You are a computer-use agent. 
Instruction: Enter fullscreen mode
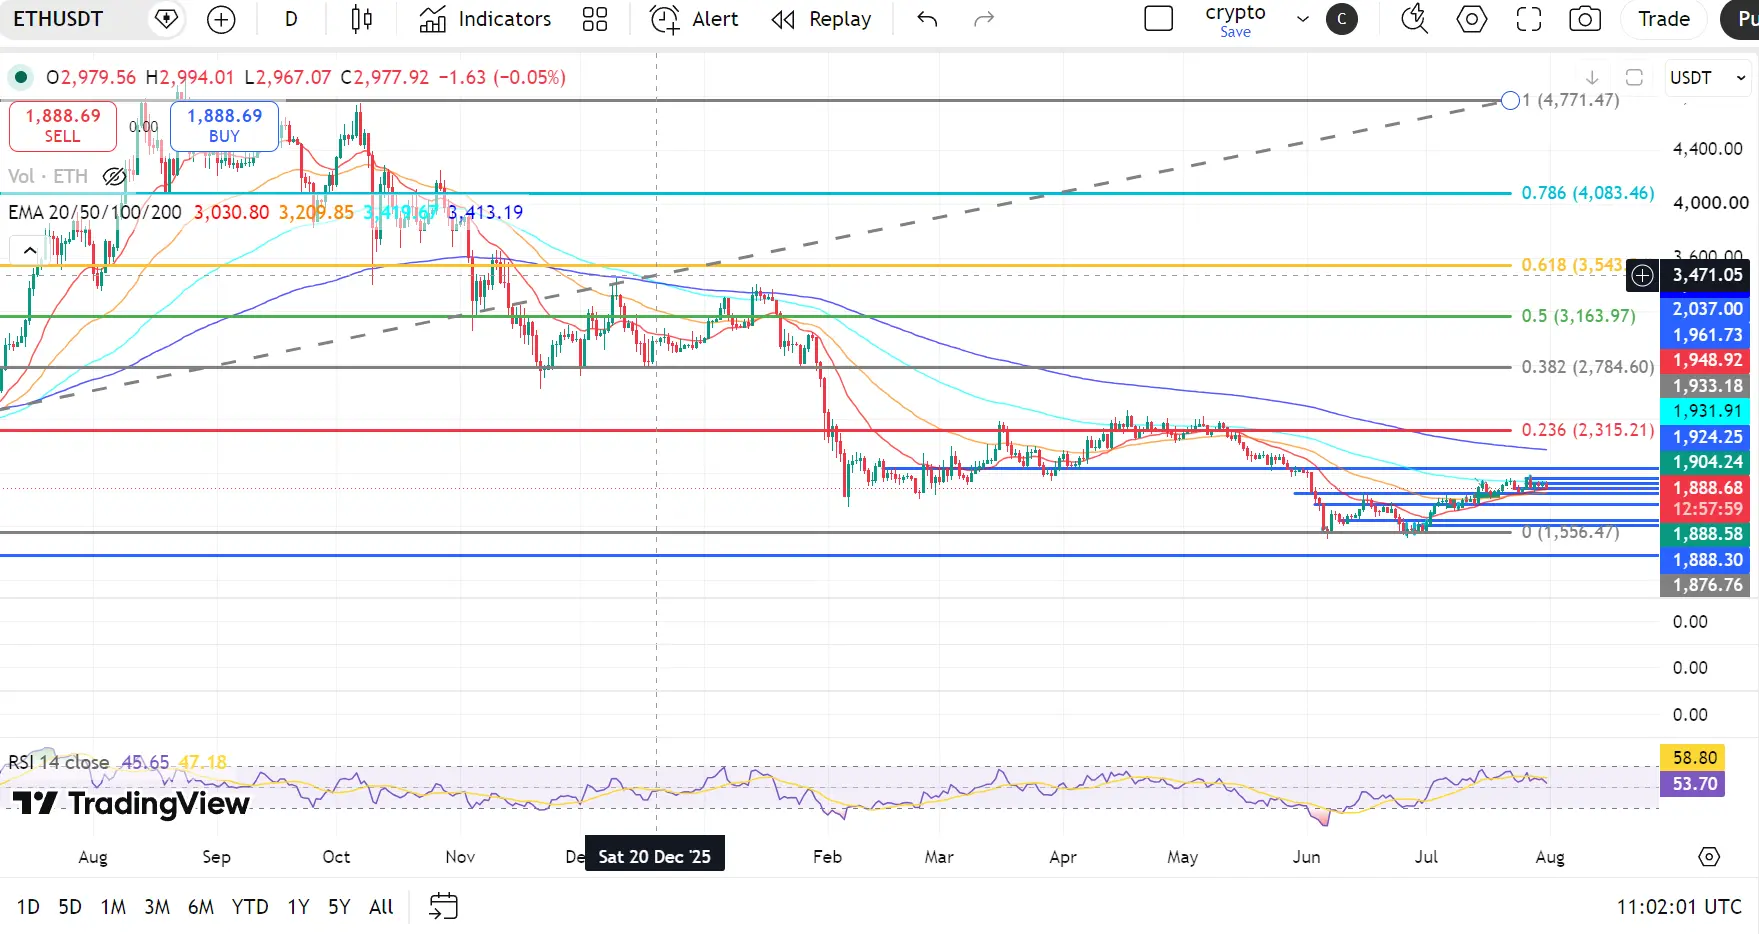click(x=1529, y=19)
